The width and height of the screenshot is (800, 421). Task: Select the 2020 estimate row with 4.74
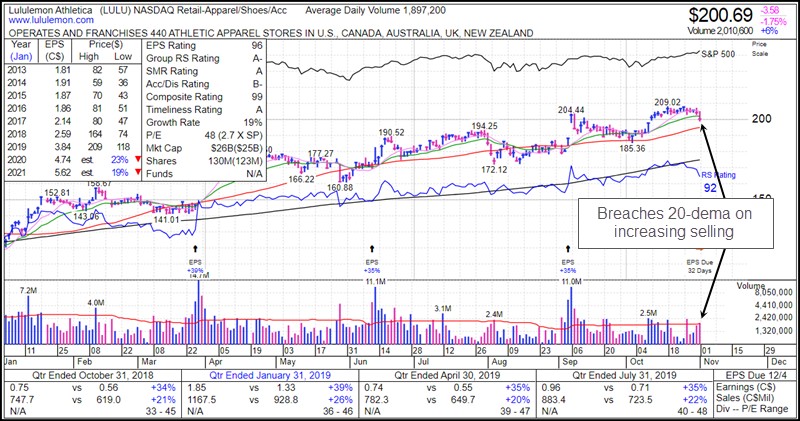click(x=72, y=159)
